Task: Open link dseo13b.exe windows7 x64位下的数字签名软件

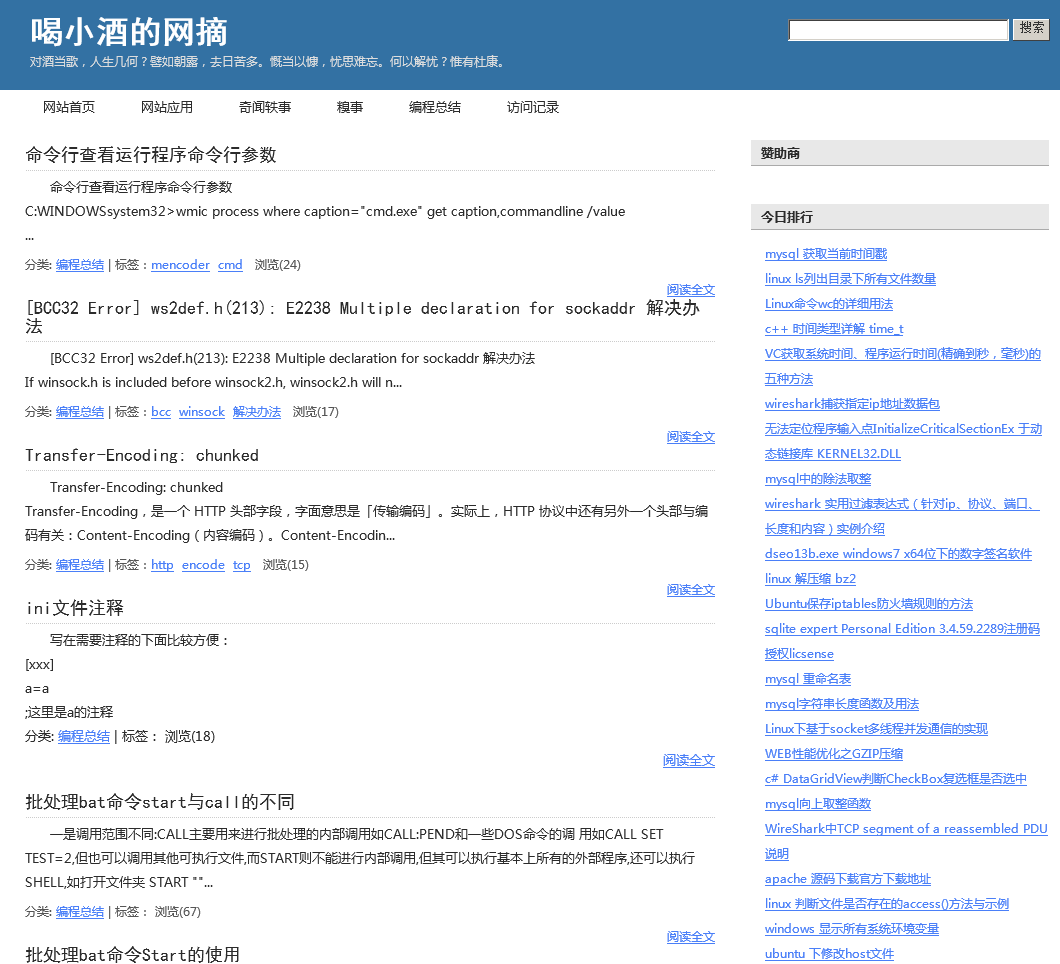Action: pyautogui.click(x=898, y=554)
